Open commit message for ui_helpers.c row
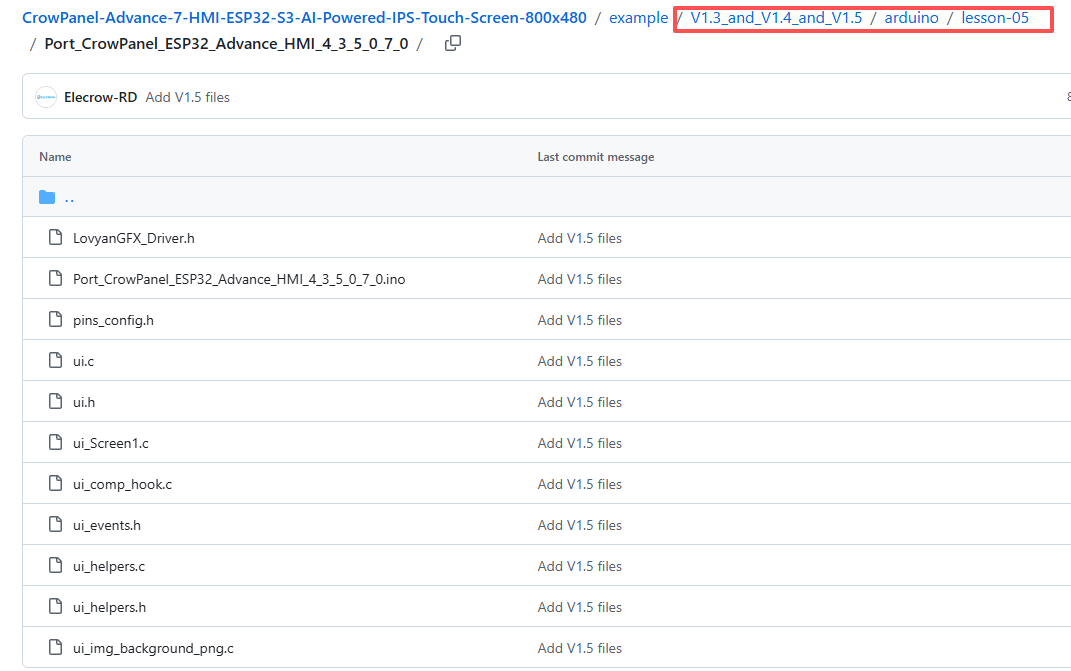 [579, 566]
